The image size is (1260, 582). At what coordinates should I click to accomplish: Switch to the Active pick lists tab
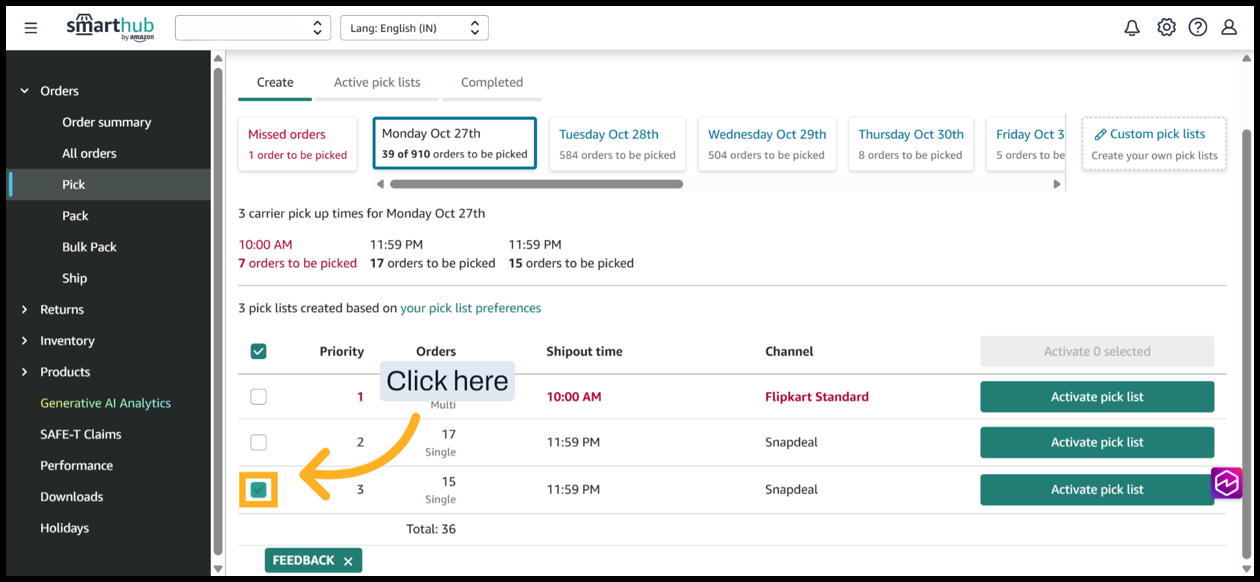[377, 82]
